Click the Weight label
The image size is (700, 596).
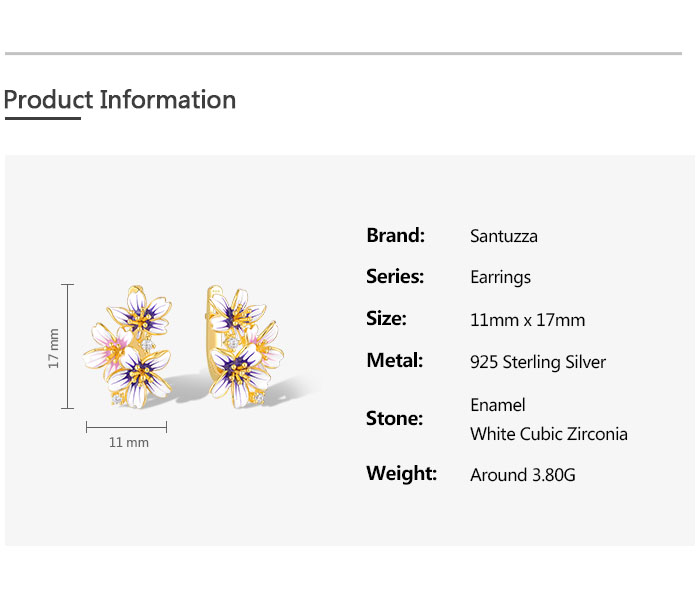point(401,474)
